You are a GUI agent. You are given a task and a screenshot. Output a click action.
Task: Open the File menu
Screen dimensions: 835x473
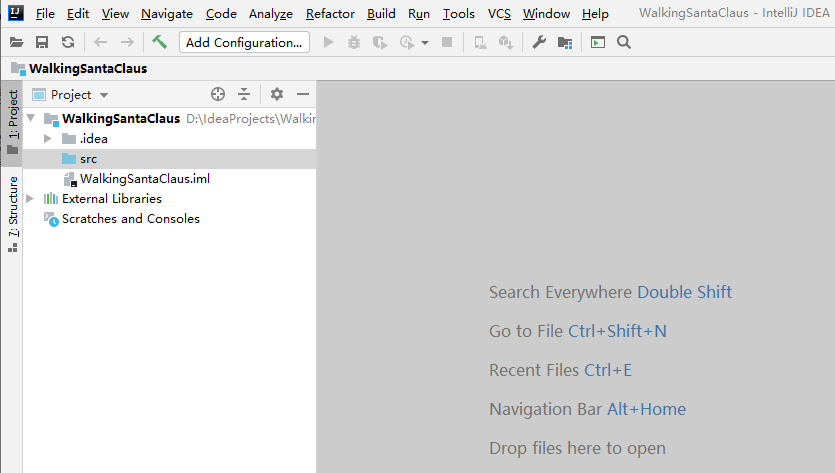(x=45, y=14)
